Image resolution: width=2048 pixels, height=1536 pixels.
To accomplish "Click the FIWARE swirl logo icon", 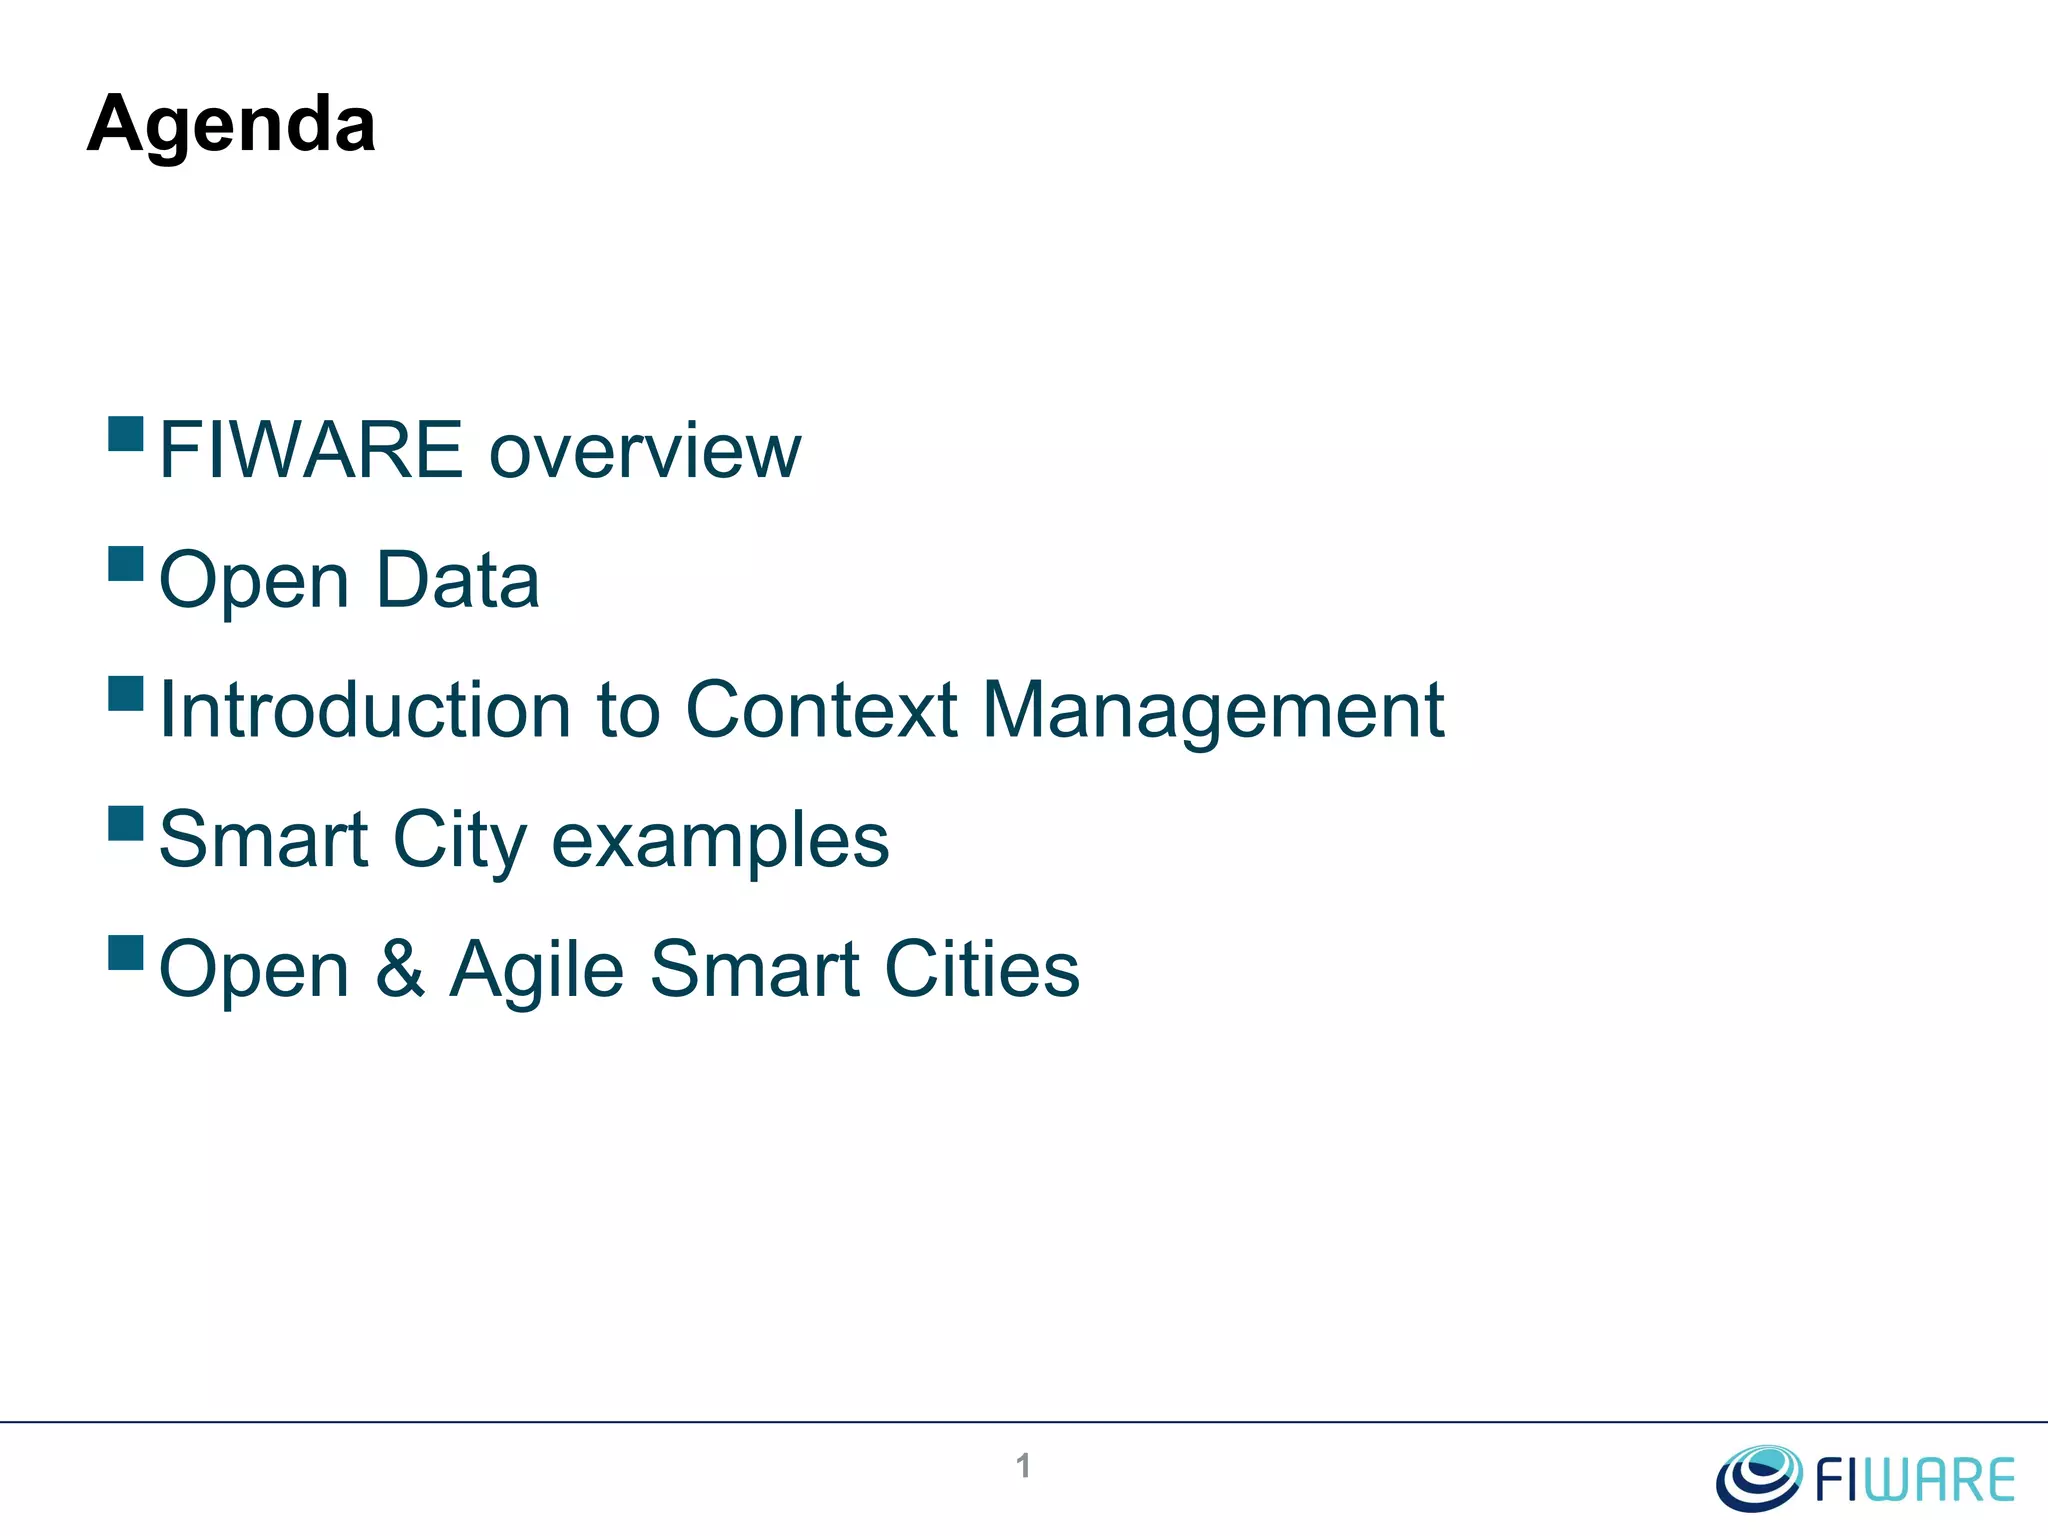I will tap(1758, 1478).
